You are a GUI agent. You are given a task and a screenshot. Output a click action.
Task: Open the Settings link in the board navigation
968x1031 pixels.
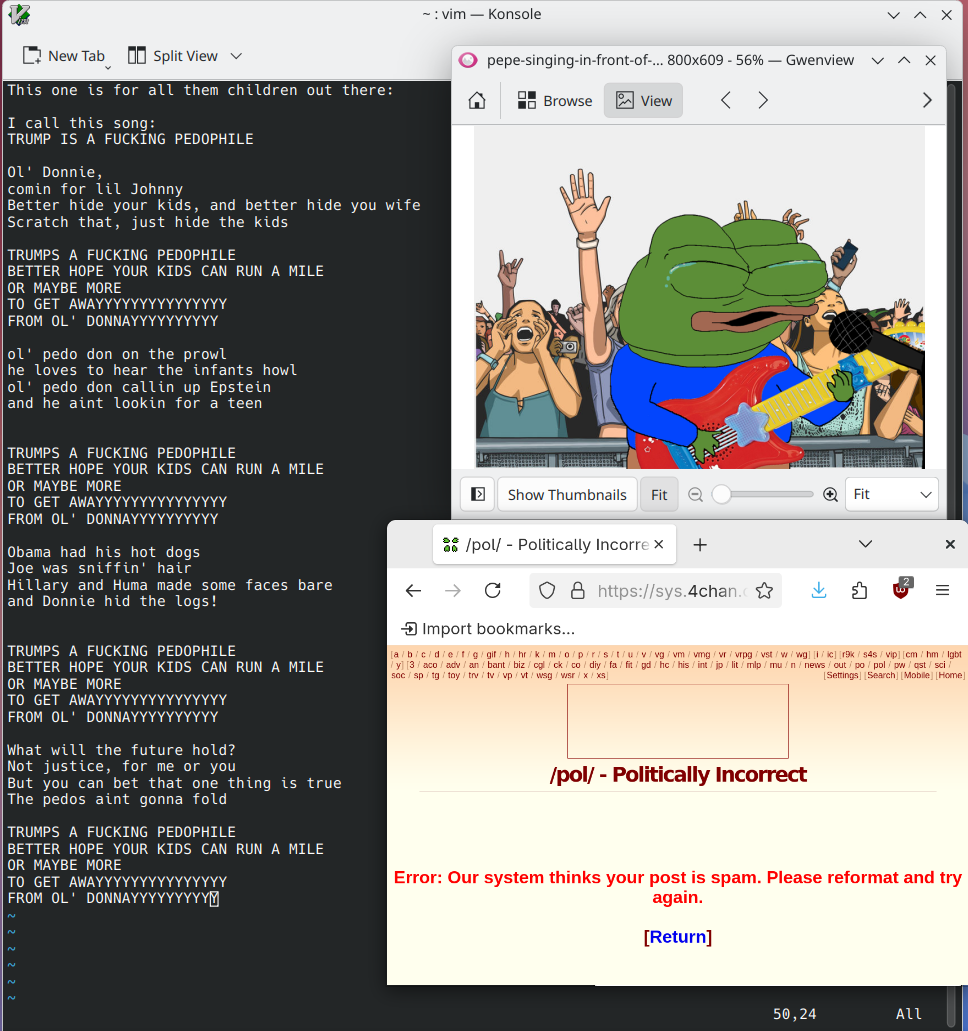pyautogui.click(x=842, y=675)
